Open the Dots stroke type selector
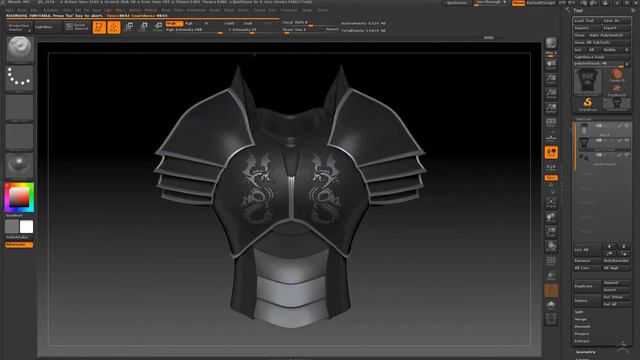Viewport: 640px width, 360px height. click(x=20, y=78)
